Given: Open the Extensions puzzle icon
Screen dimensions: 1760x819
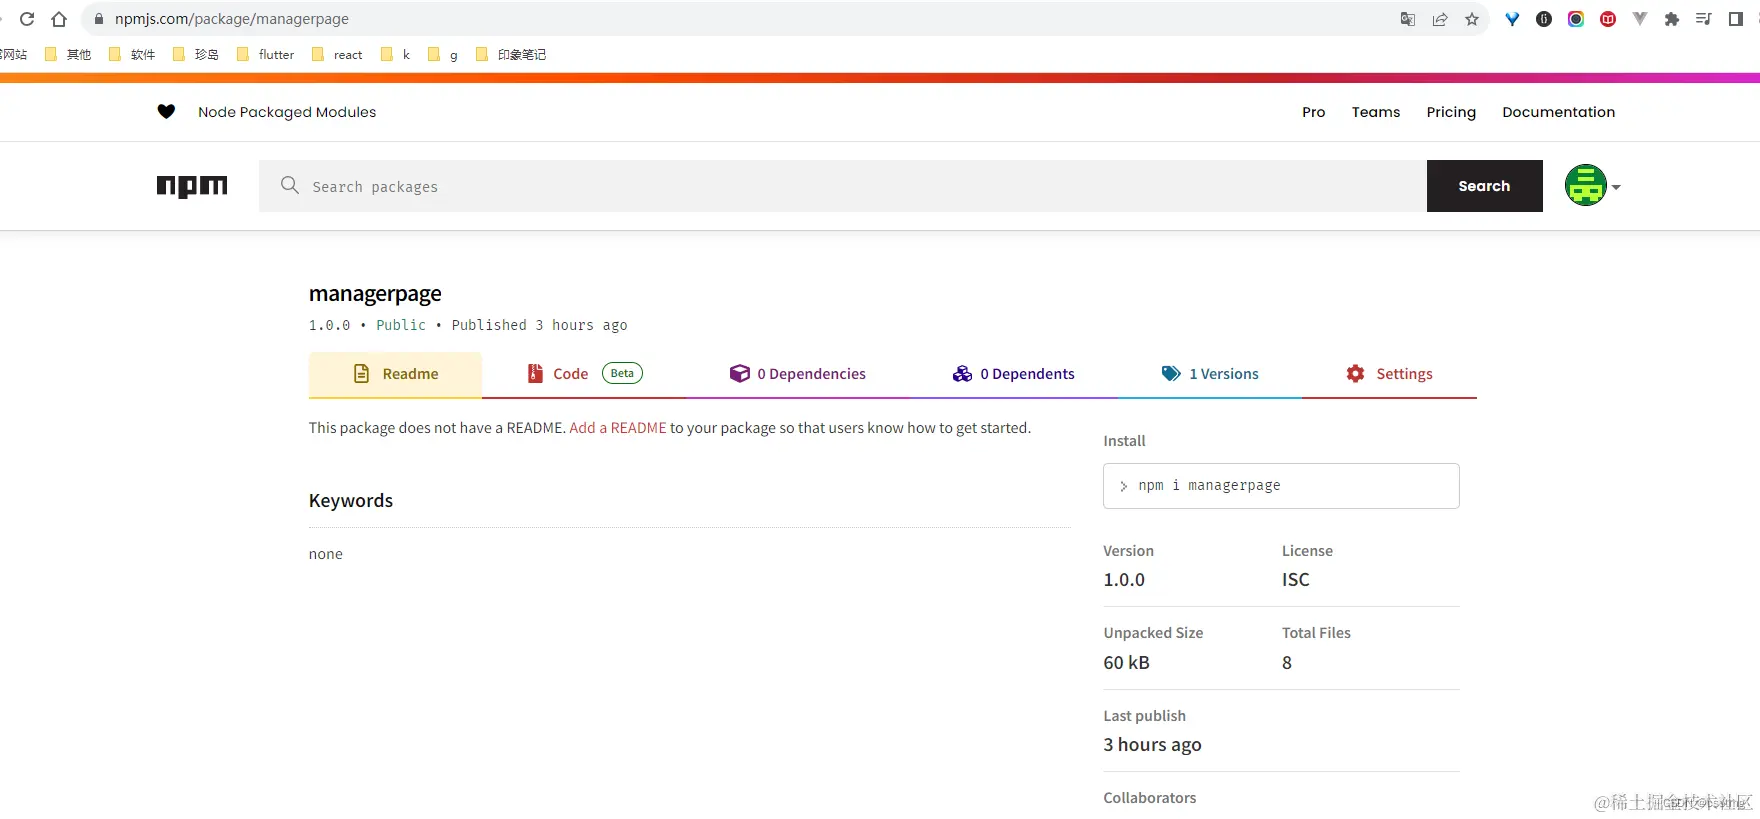Looking at the screenshot, I should click(x=1672, y=19).
